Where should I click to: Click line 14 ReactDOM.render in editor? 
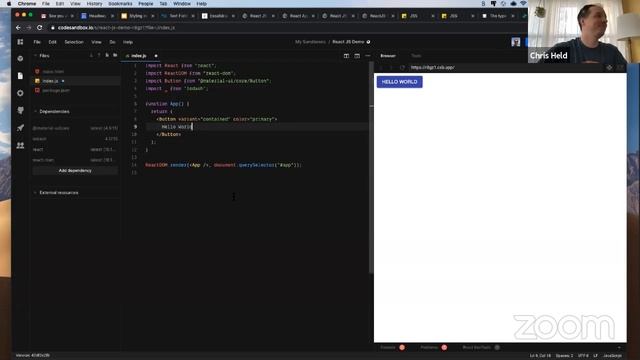[223, 165]
